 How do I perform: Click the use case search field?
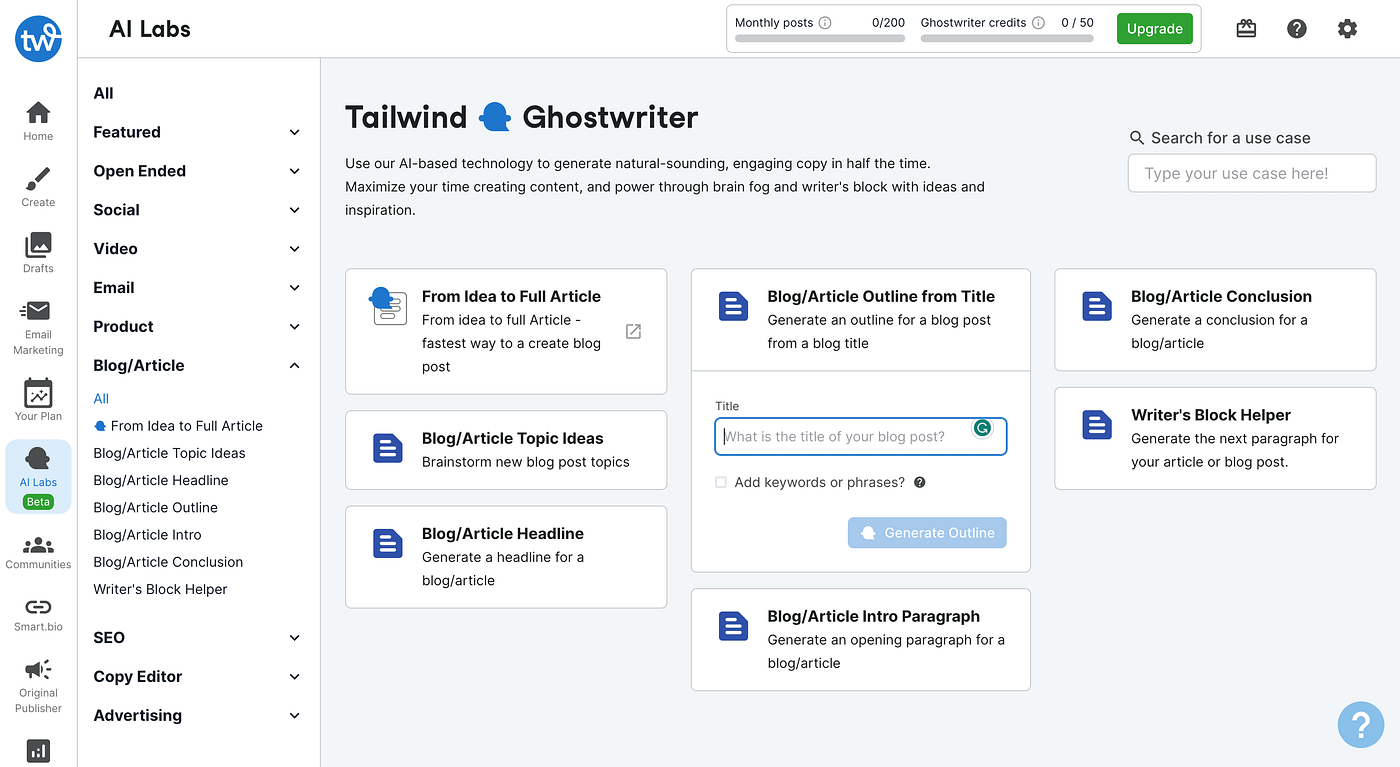pyautogui.click(x=1252, y=173)
